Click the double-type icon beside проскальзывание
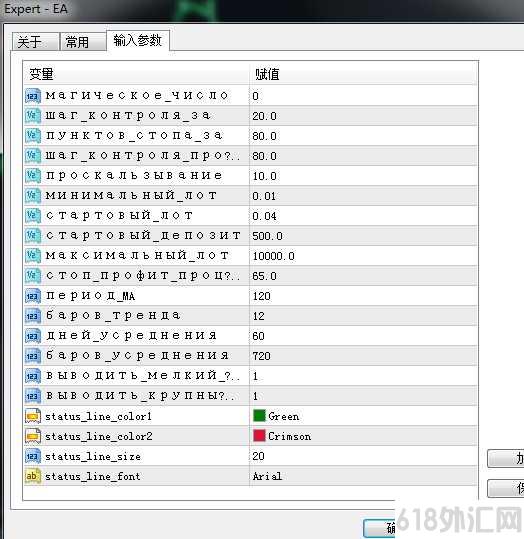The width and height of the screenshot is (524, 539). [33, 176]
